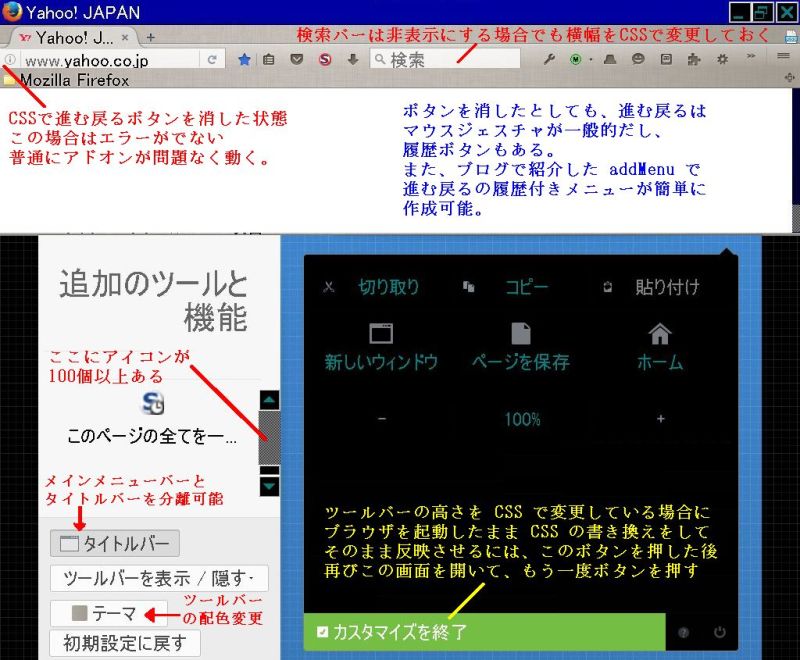This screenshot has height=660, width=800.
Task: Open the small arrow next to green M icon
Action: pyautogui.click(x=591, y=60)
